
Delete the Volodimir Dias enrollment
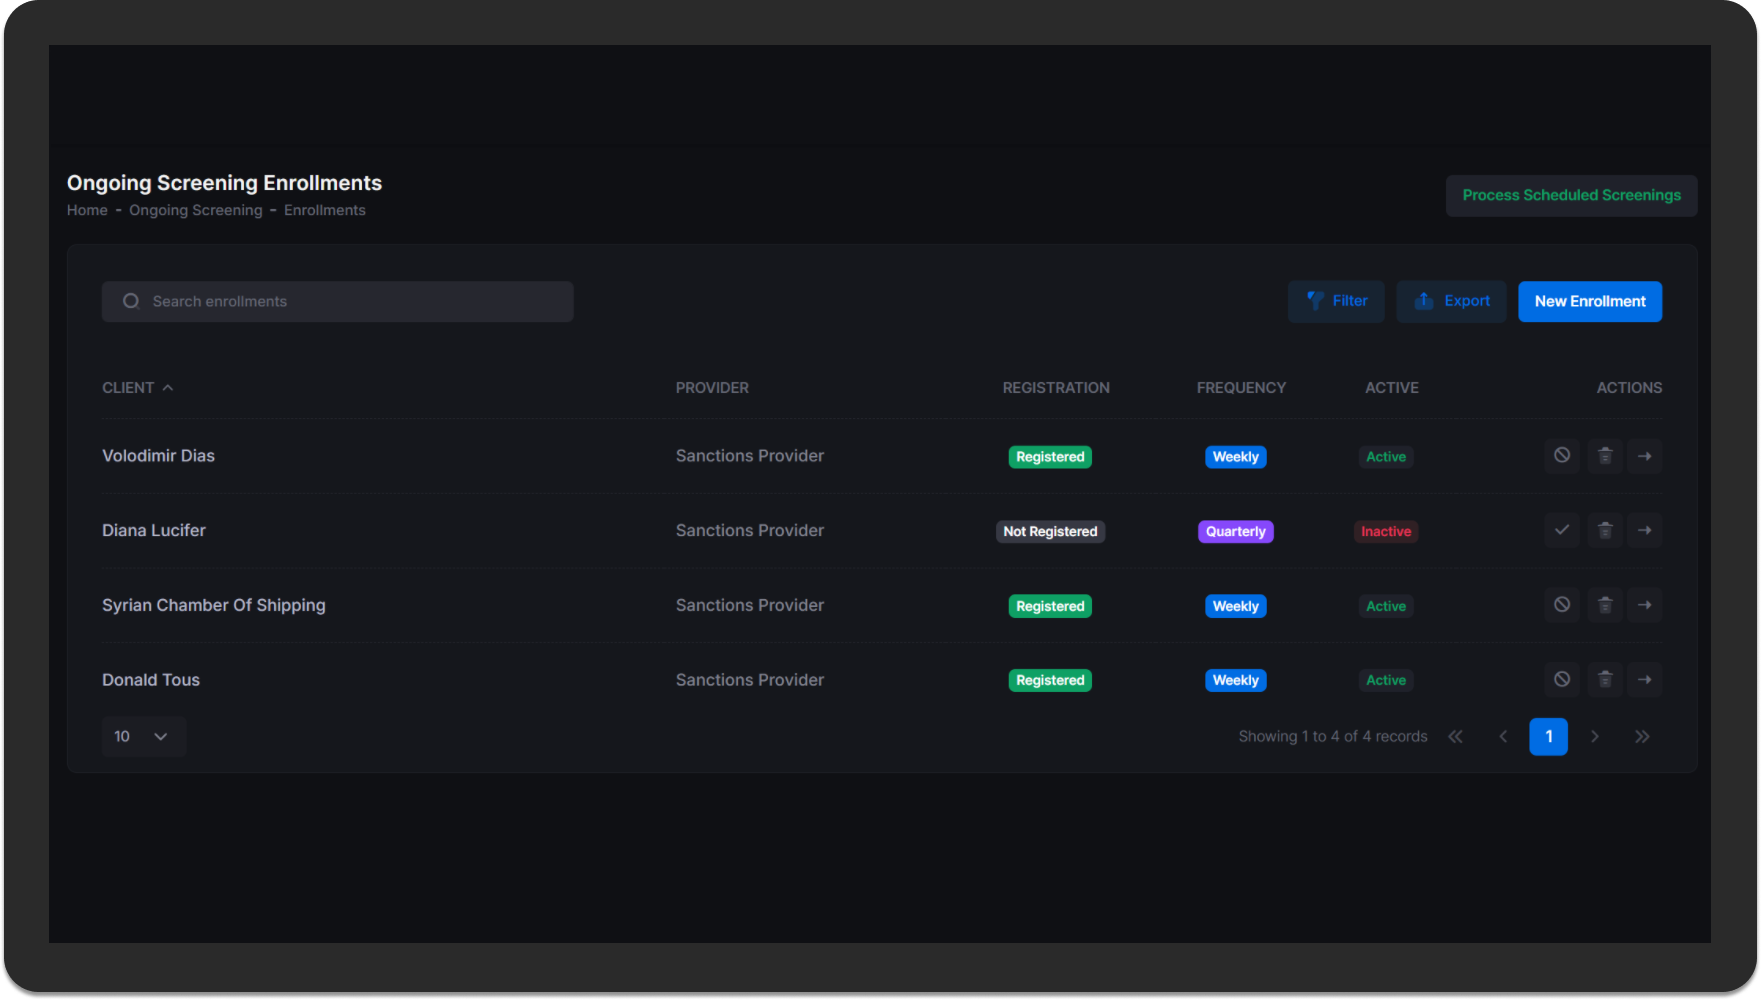pyautogui.click(x=1604, y=456)
